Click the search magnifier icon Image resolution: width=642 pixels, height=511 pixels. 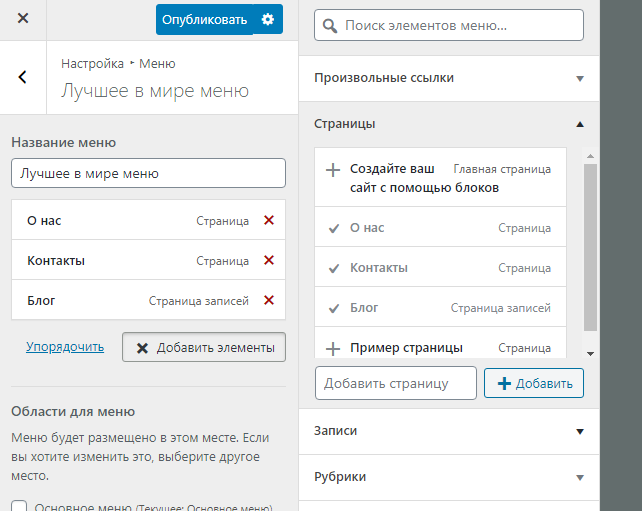pos(330,26)
